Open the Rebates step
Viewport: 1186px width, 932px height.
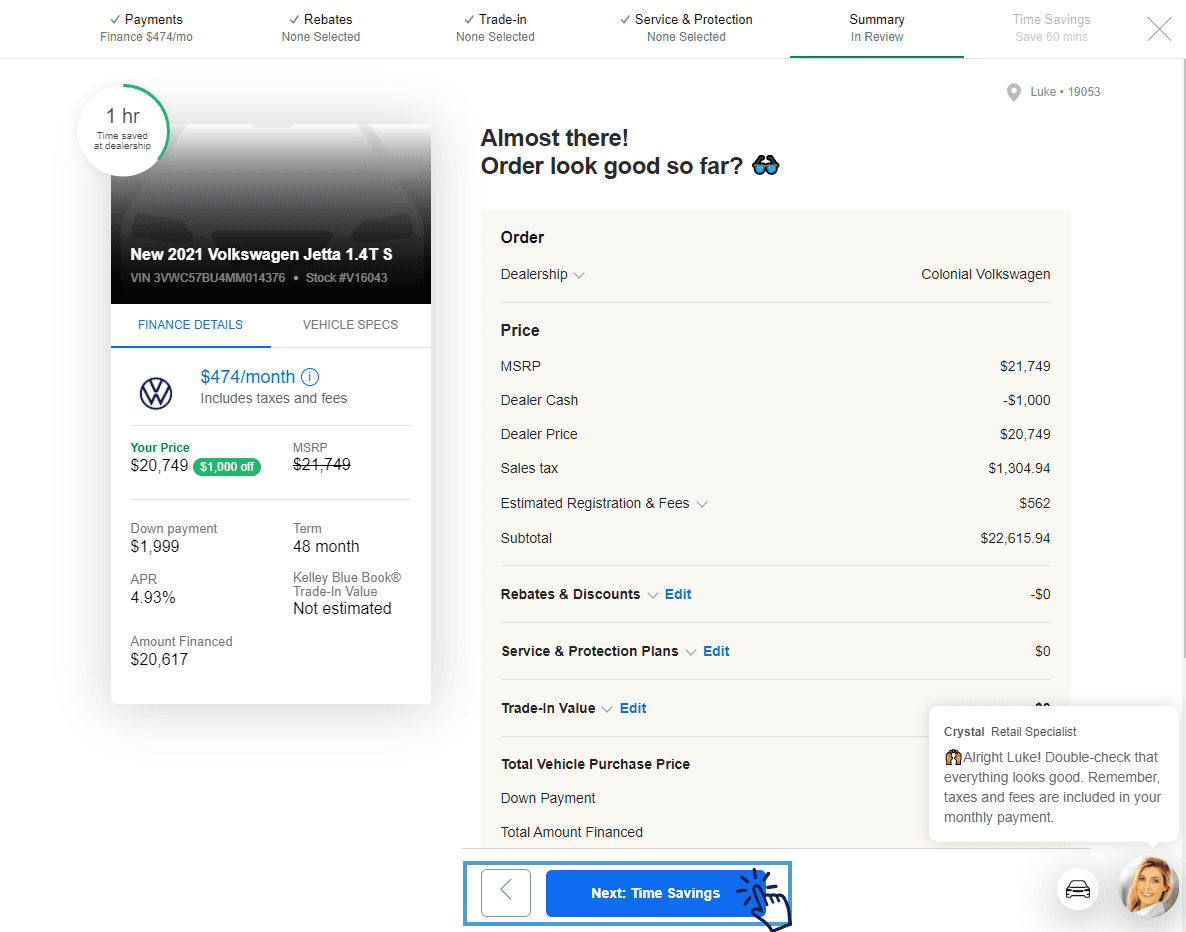321,28
